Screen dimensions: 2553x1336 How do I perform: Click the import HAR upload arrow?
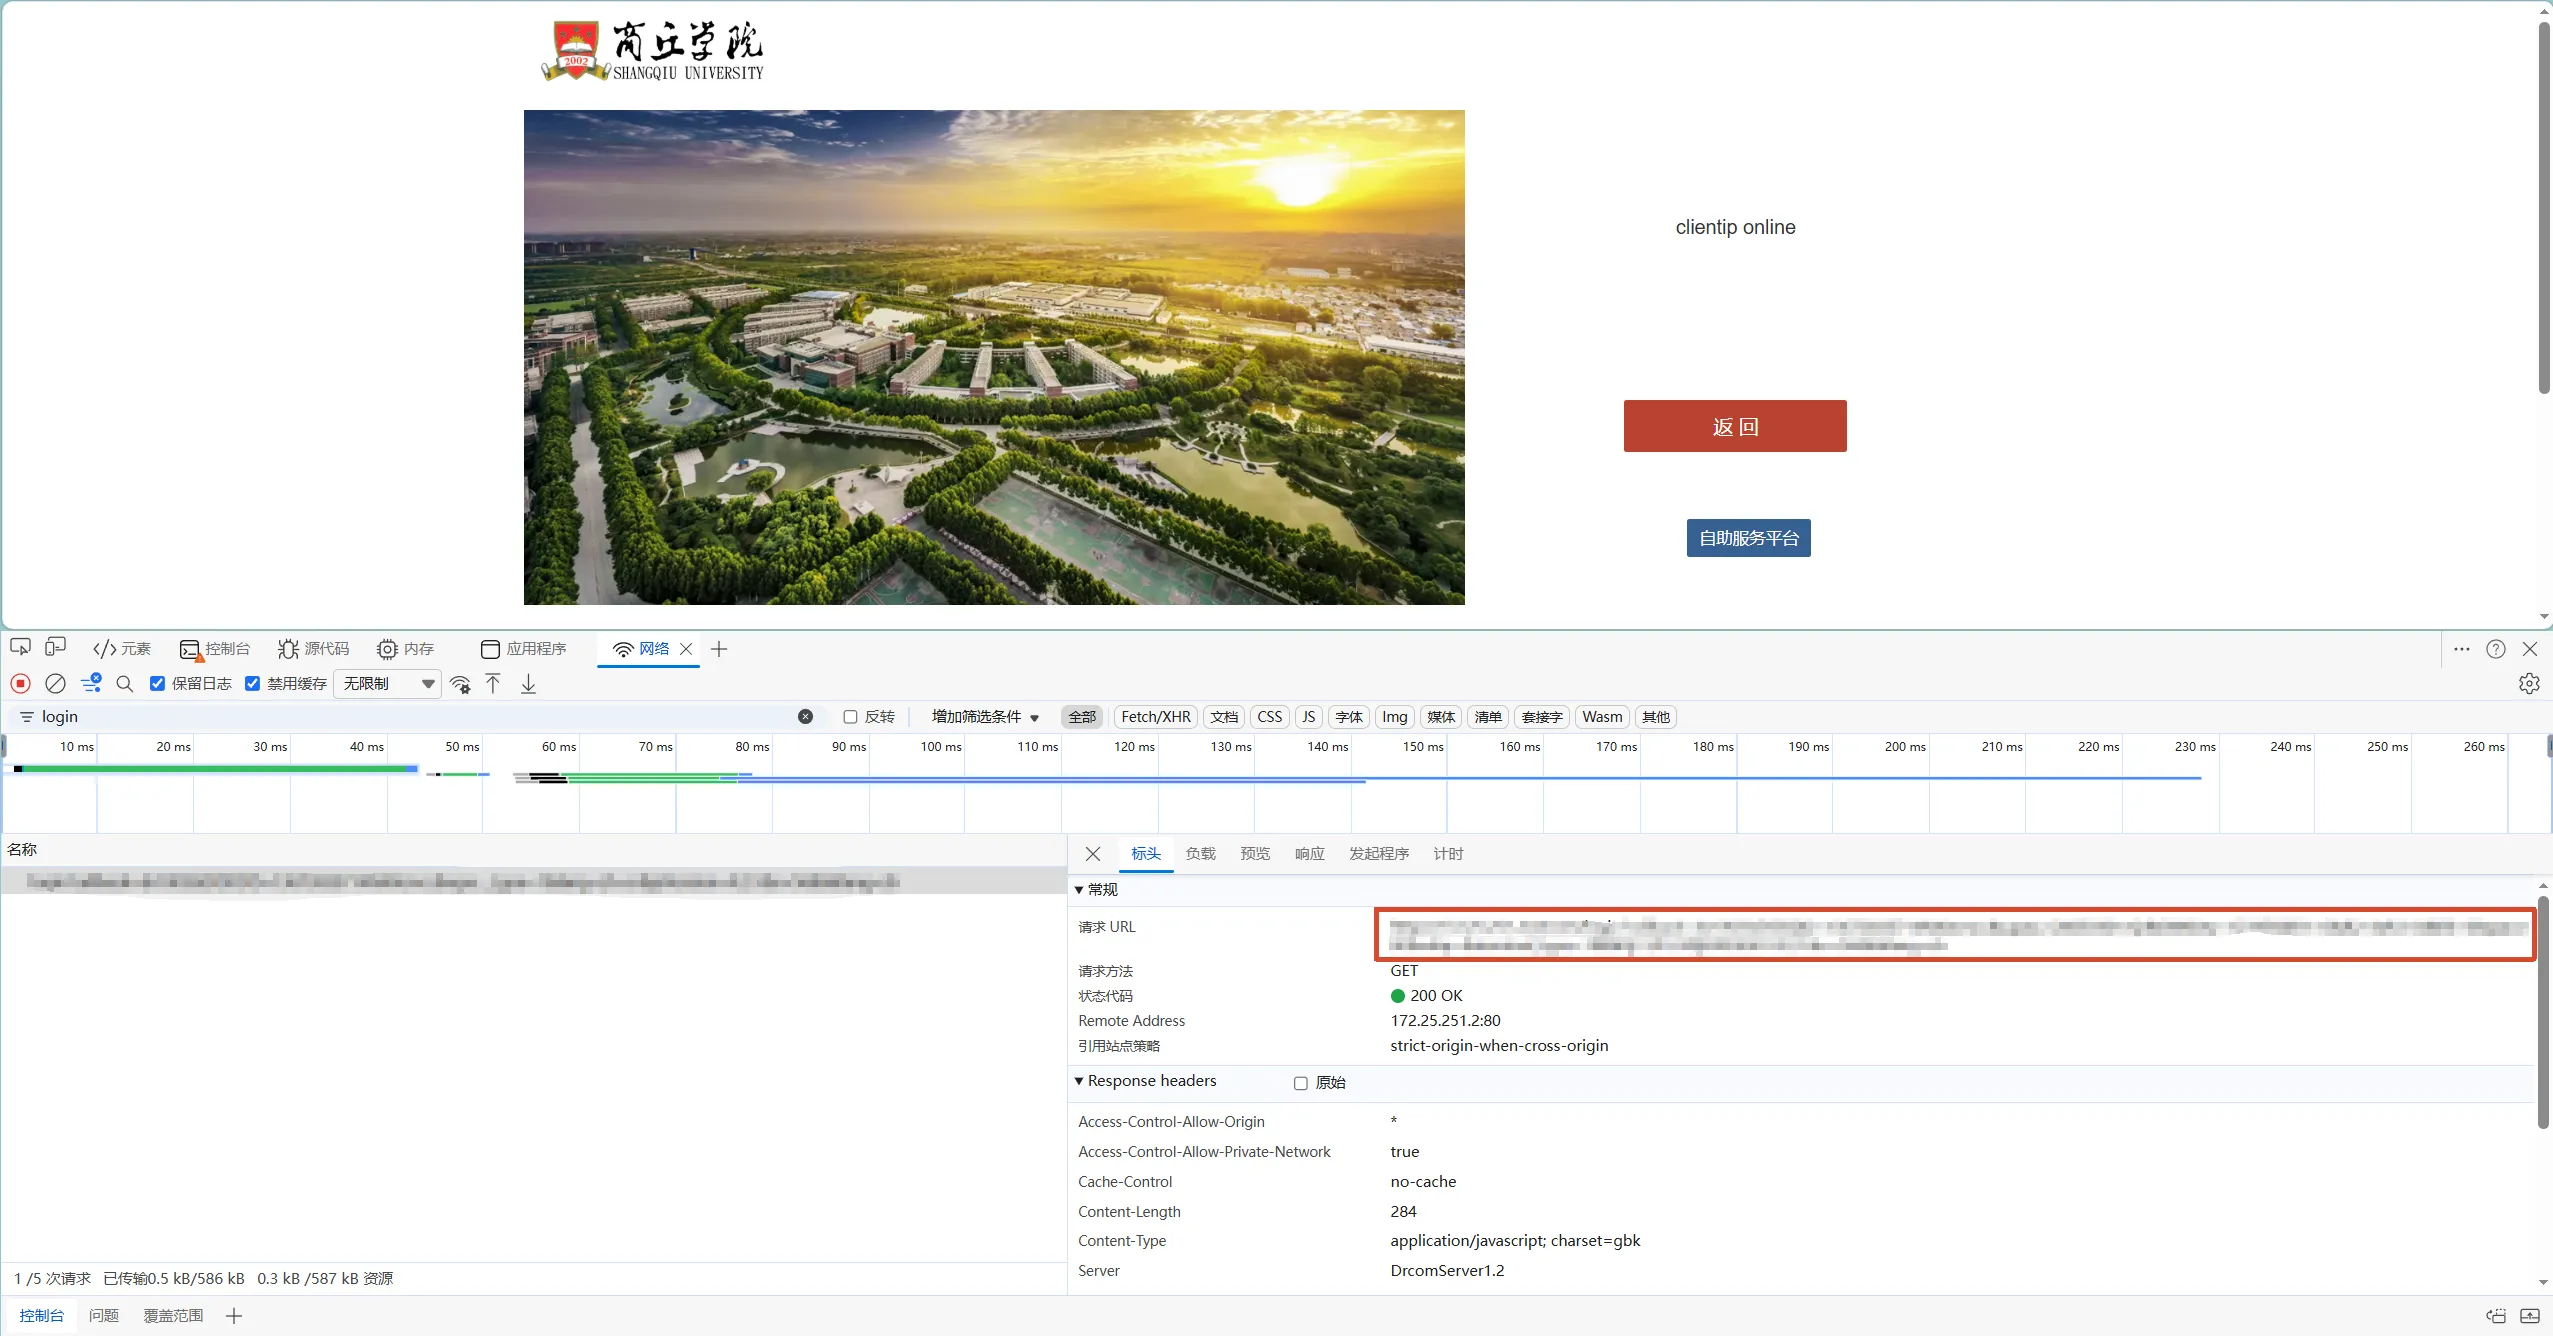point(493,684)
